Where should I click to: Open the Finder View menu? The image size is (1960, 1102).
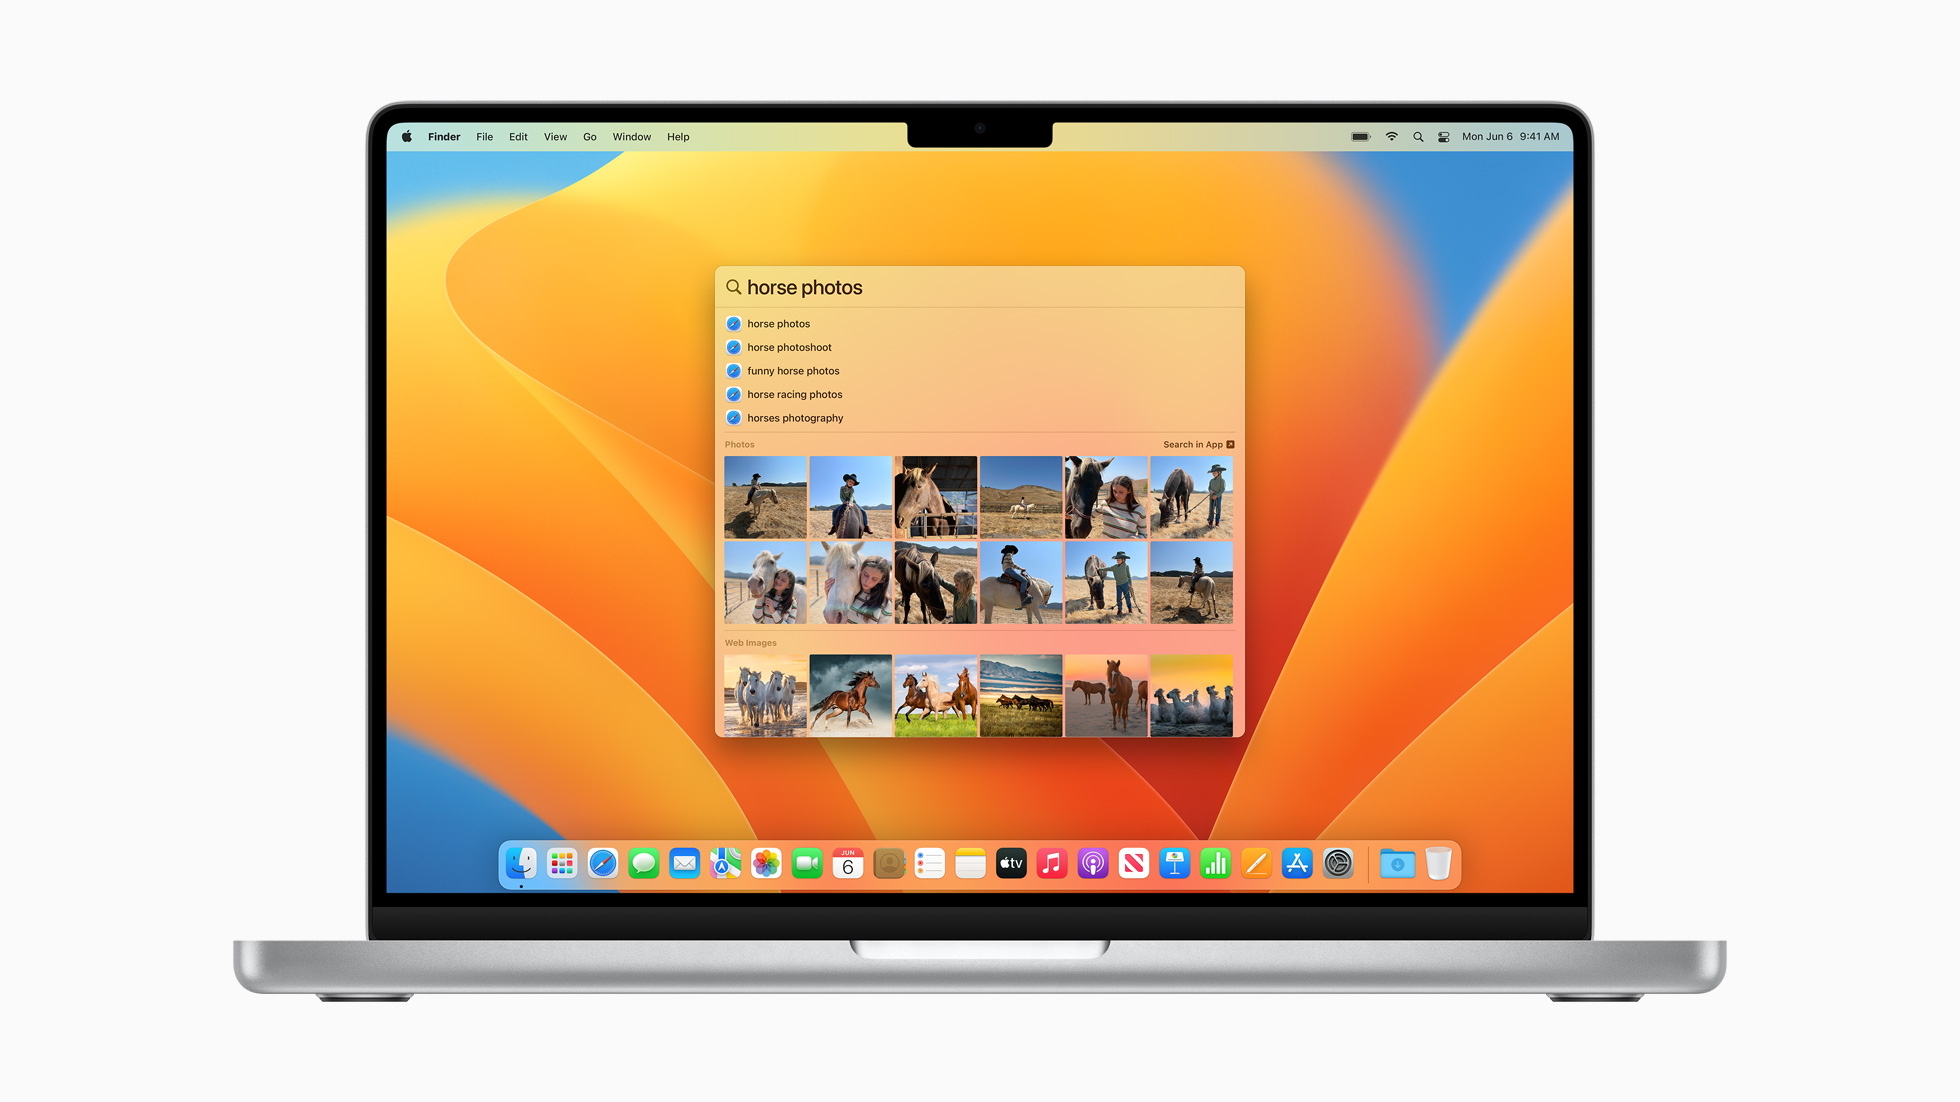[555, 136]
